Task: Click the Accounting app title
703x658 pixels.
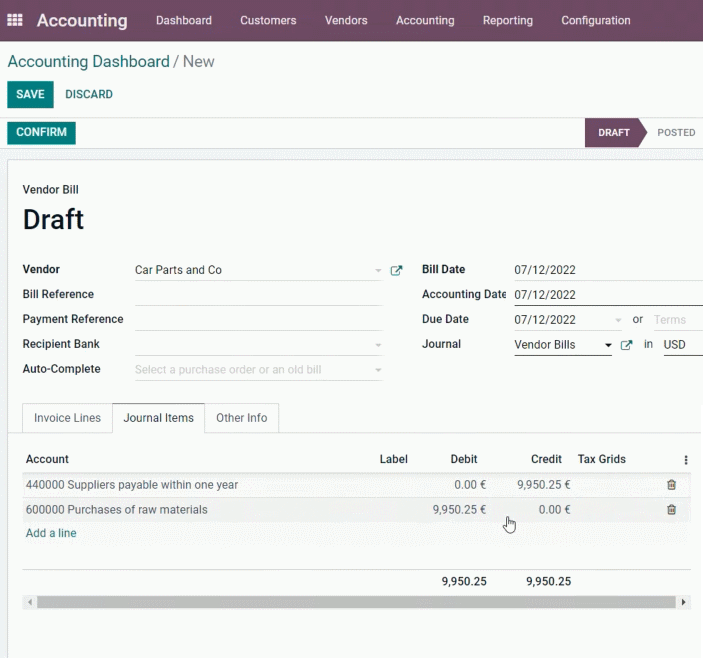Action: pos(82,21)
